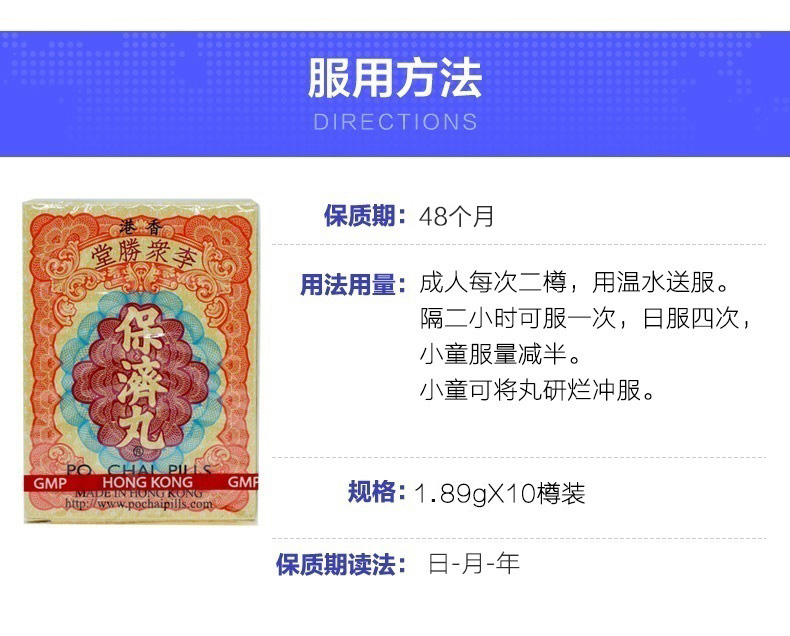Click the text 小童服量减半
The height and width of the screenshot is (636, 790).
point(500,354)
